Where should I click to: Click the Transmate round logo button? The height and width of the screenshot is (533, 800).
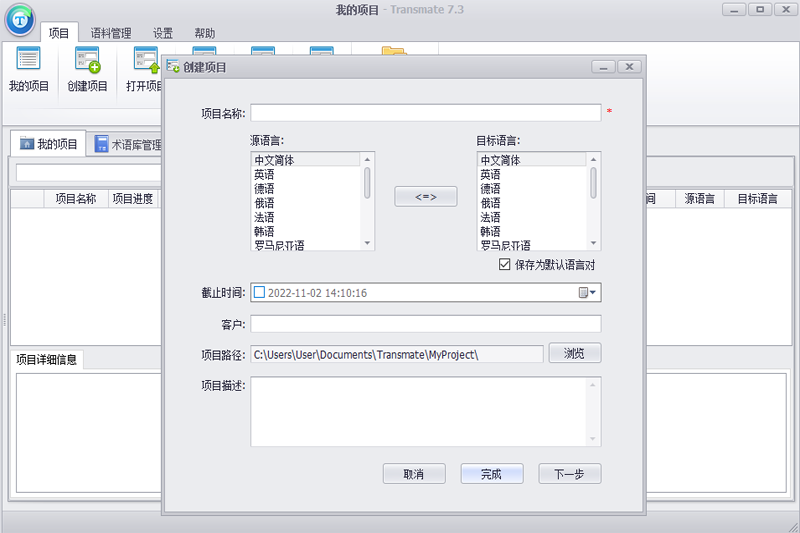coord(20,20)
